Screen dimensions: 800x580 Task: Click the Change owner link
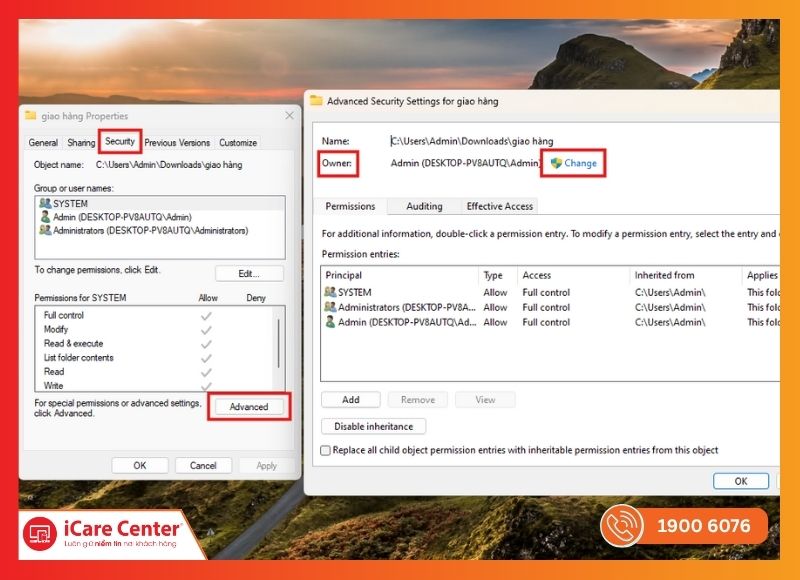[x=580, y=163]
